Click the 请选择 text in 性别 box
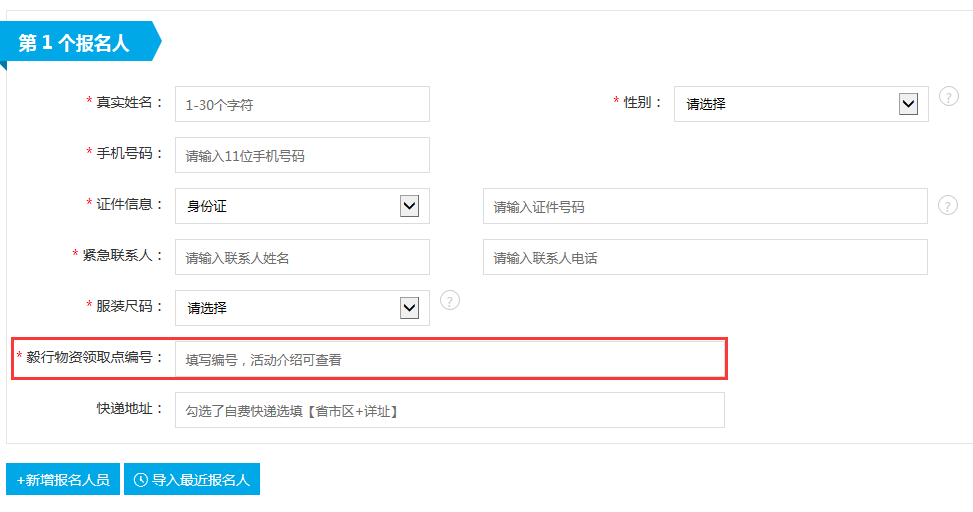 pos(706,104)
